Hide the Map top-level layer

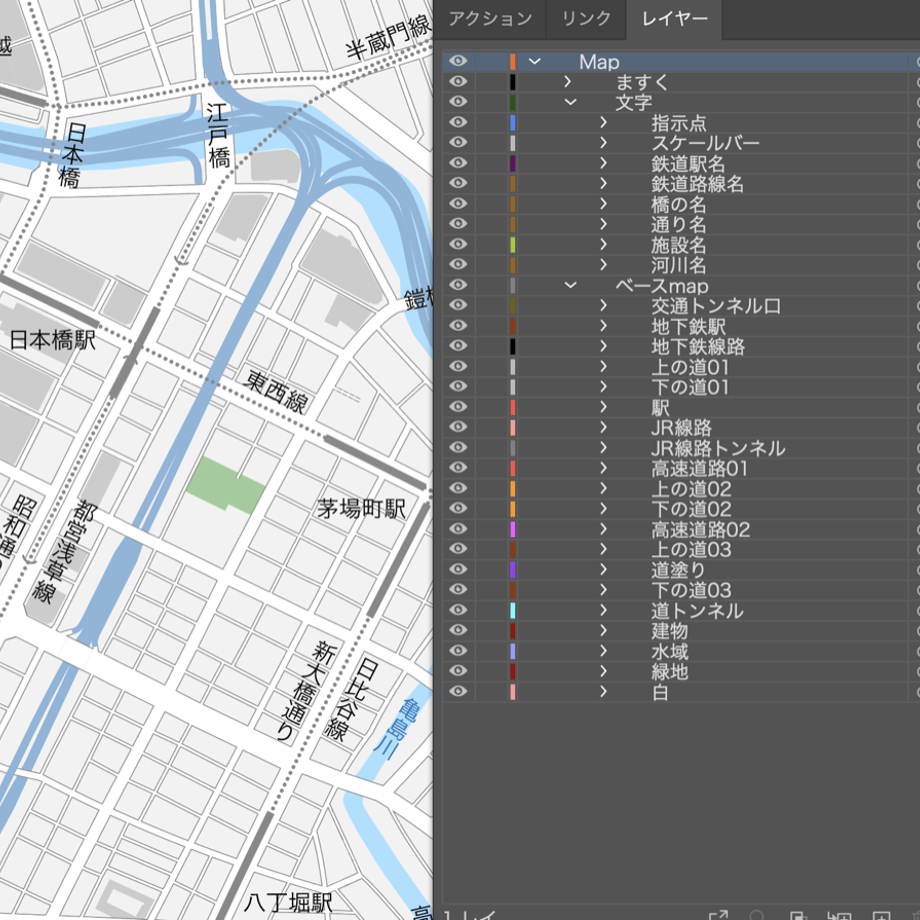tap(458, 61)
